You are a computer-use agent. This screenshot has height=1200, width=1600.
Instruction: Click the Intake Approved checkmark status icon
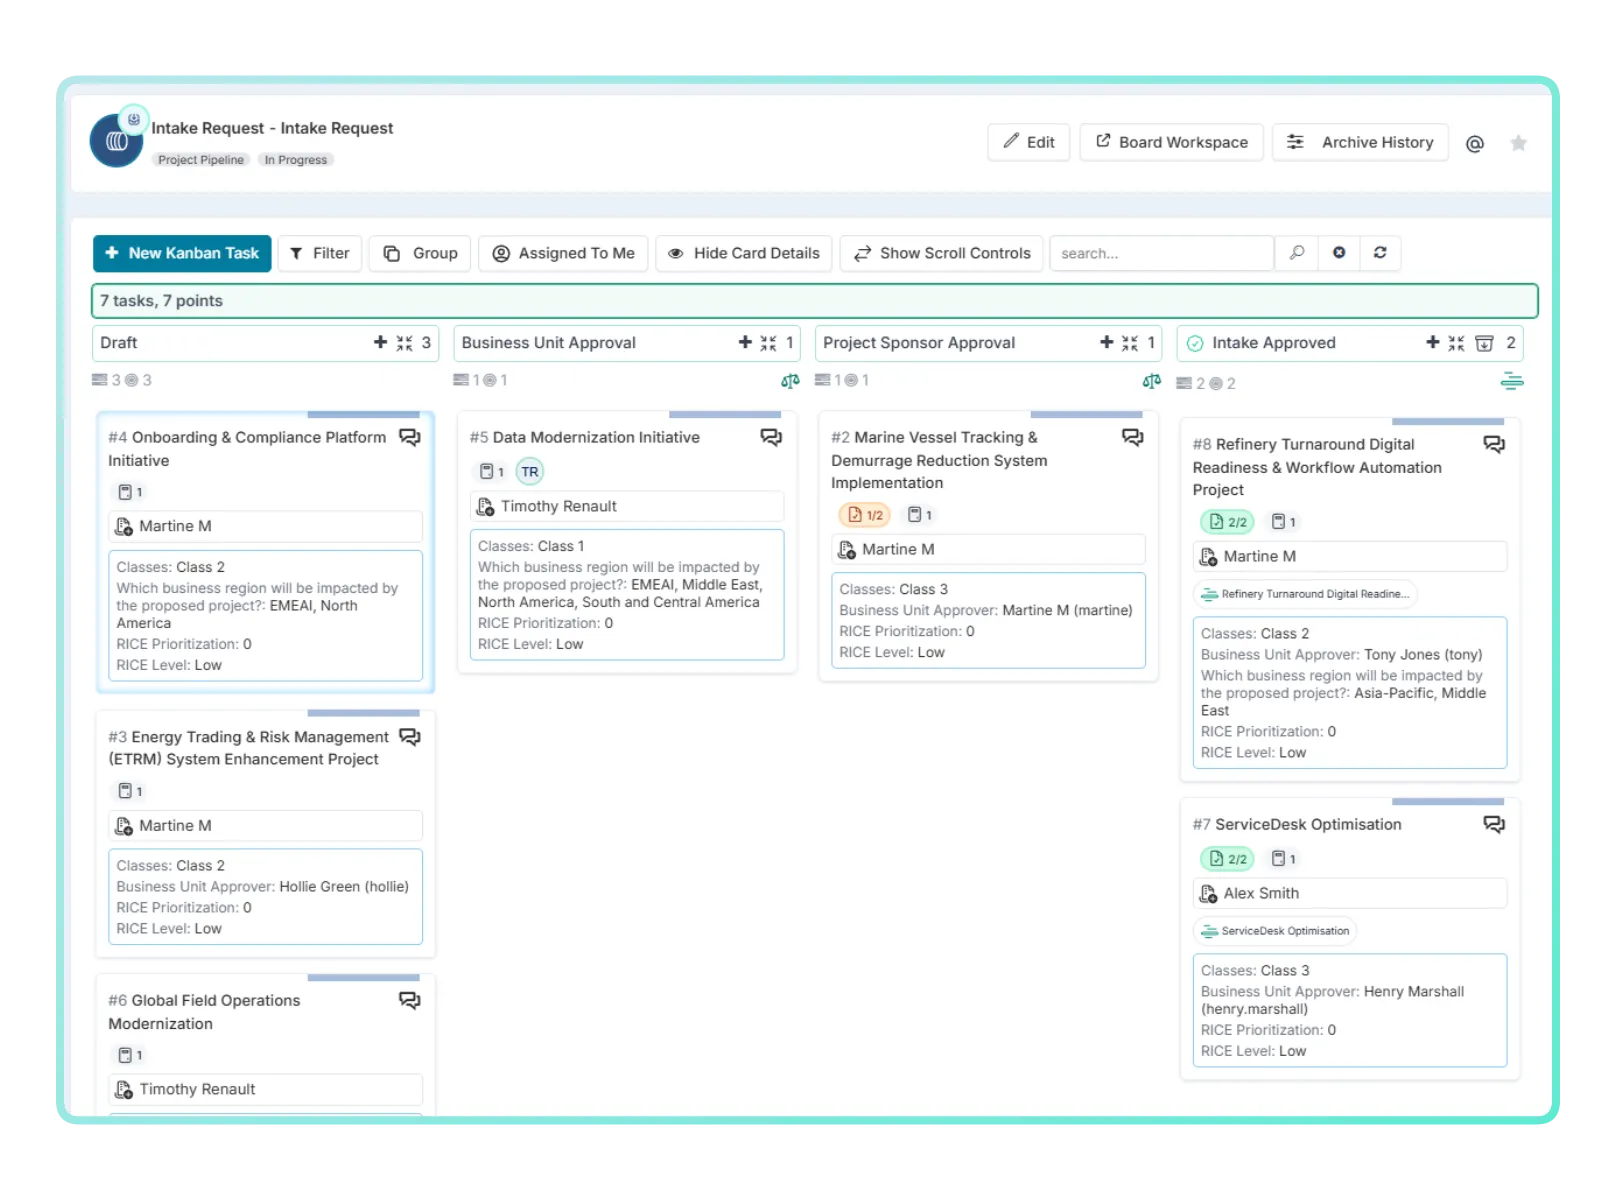1195,344
